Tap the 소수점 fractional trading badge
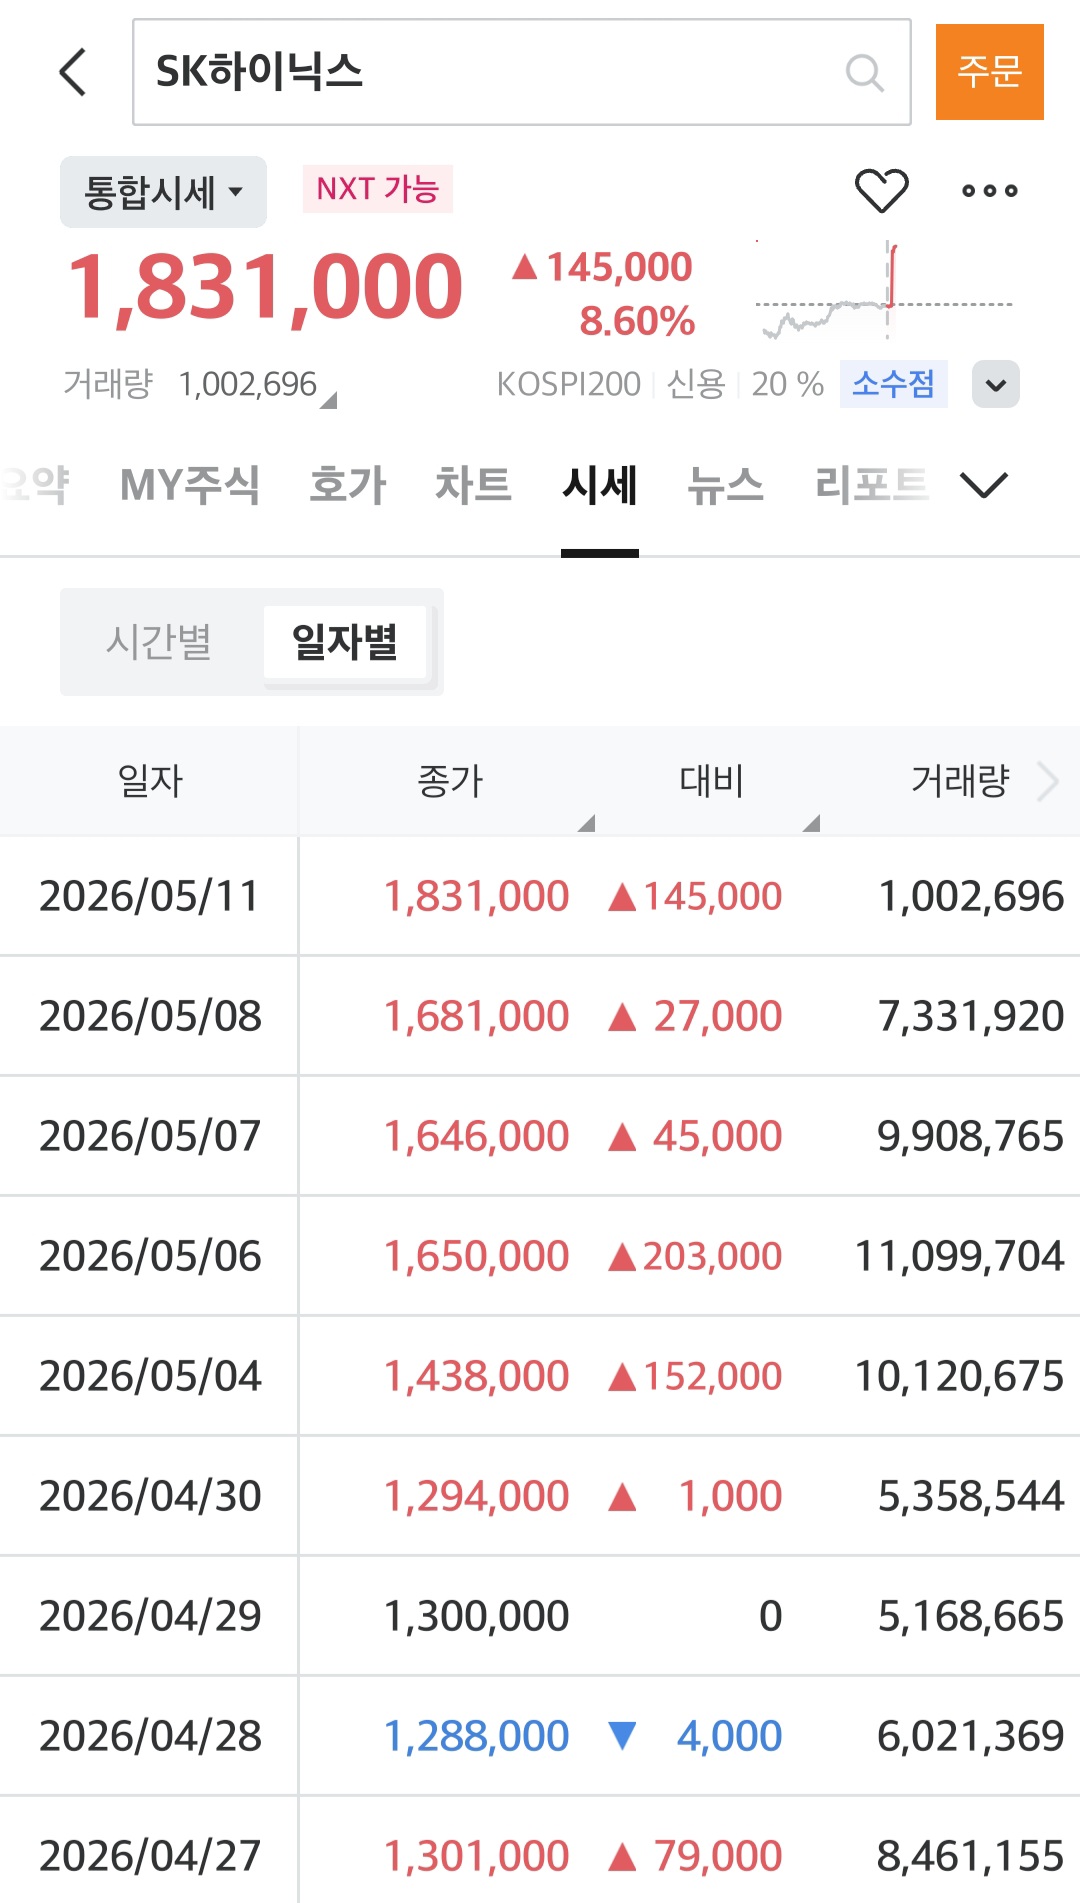1080x1903 pixels. tap(893, 384)
